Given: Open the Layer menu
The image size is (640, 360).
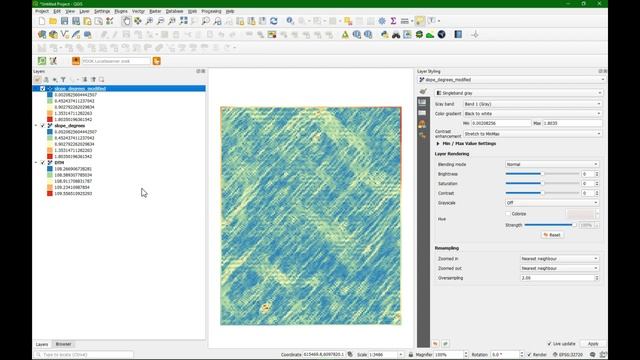Looking at the screenshot, I should click(84, 11).
